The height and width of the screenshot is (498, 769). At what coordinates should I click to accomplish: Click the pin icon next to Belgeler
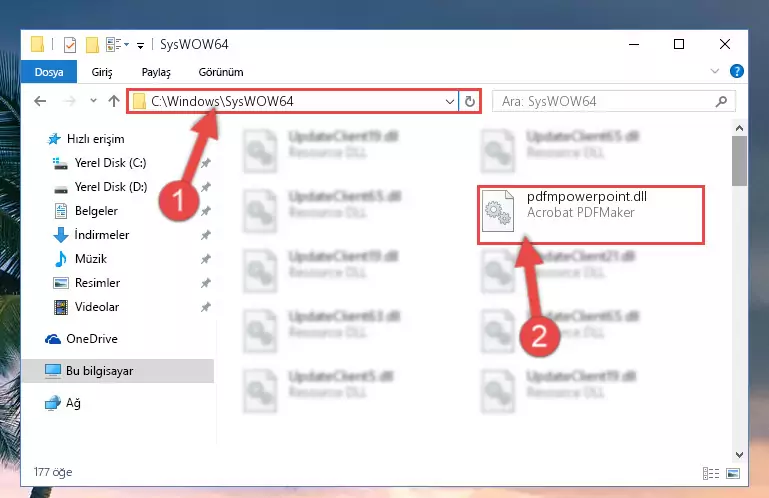click(x=205, y=211)
